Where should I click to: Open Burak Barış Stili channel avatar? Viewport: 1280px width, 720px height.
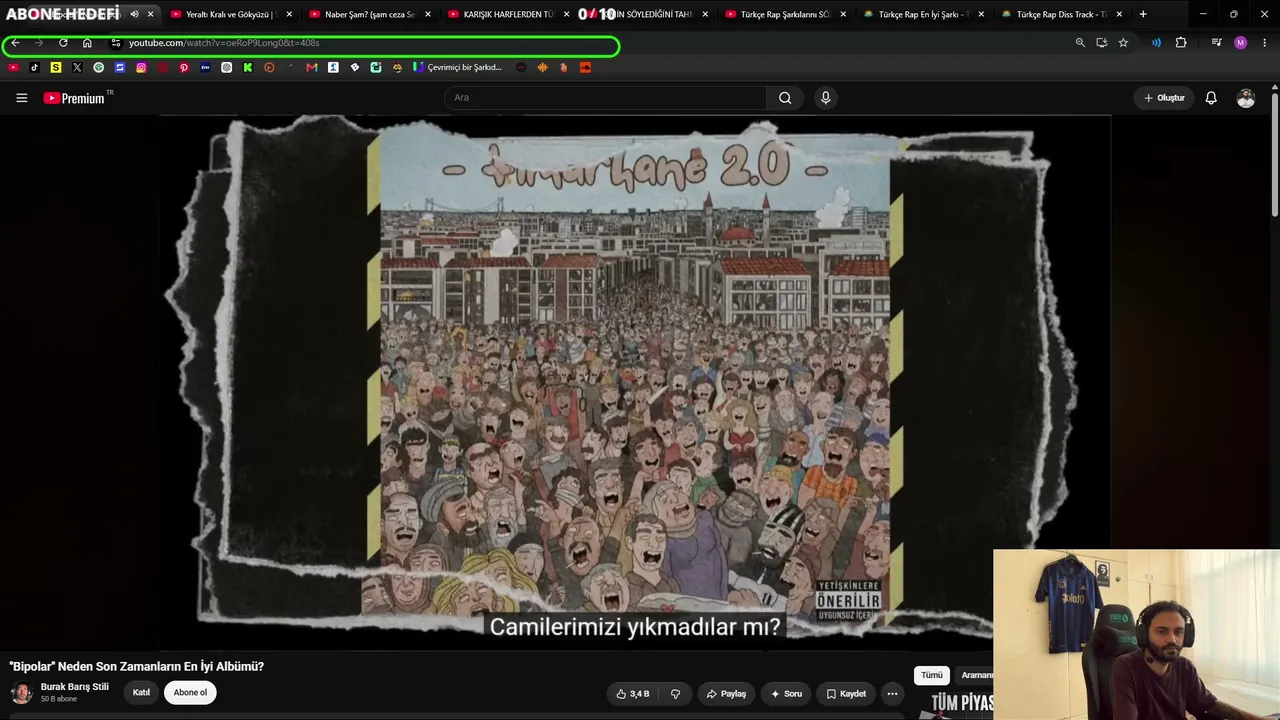[x=21, y=693]
